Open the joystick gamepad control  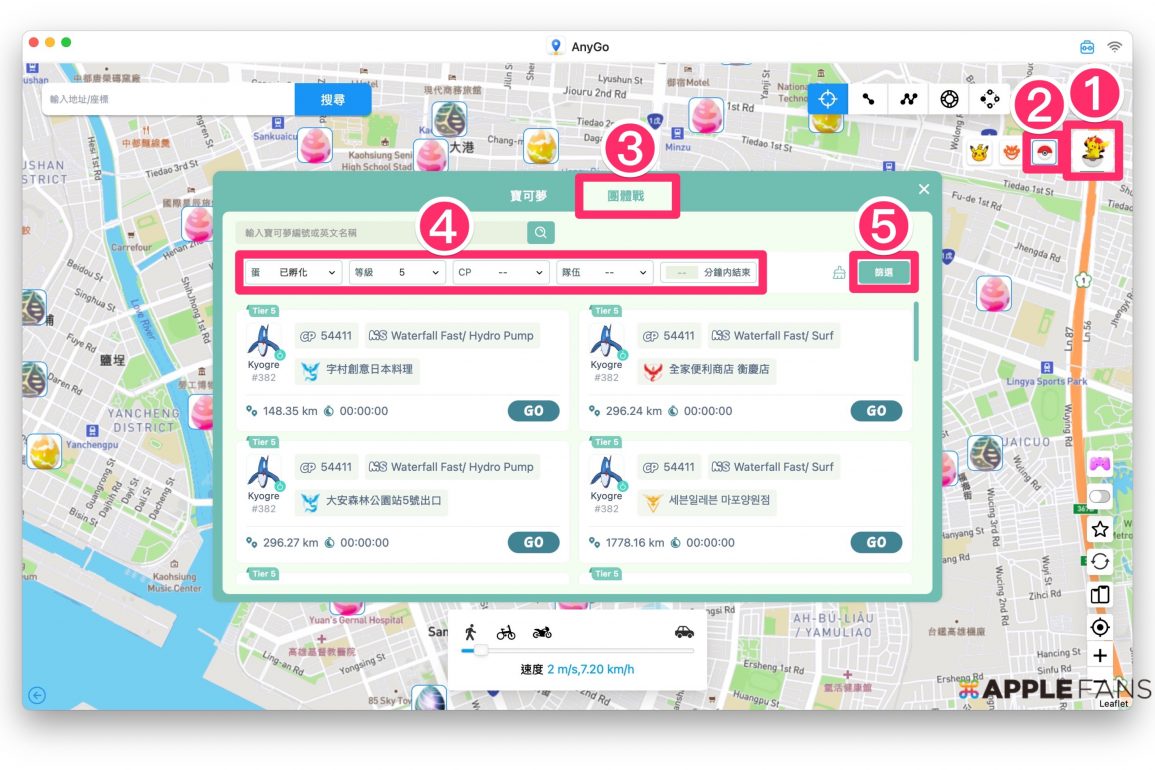pos(1100,464)
